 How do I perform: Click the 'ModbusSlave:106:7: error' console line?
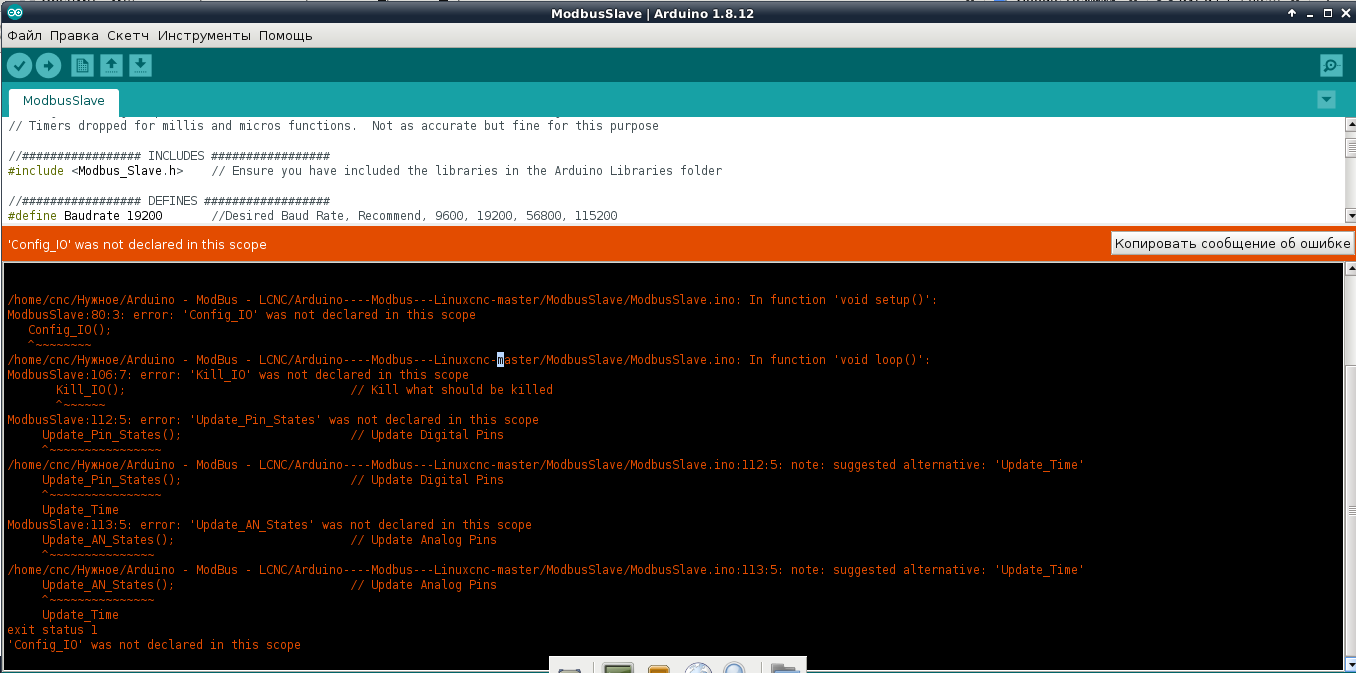pos(238,375)
